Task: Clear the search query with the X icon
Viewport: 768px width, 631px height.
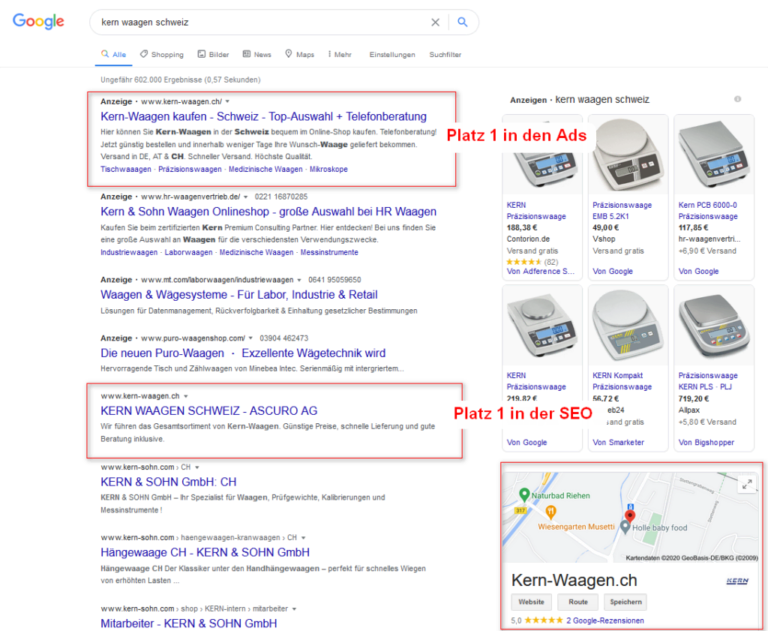Action: point(435,22)
